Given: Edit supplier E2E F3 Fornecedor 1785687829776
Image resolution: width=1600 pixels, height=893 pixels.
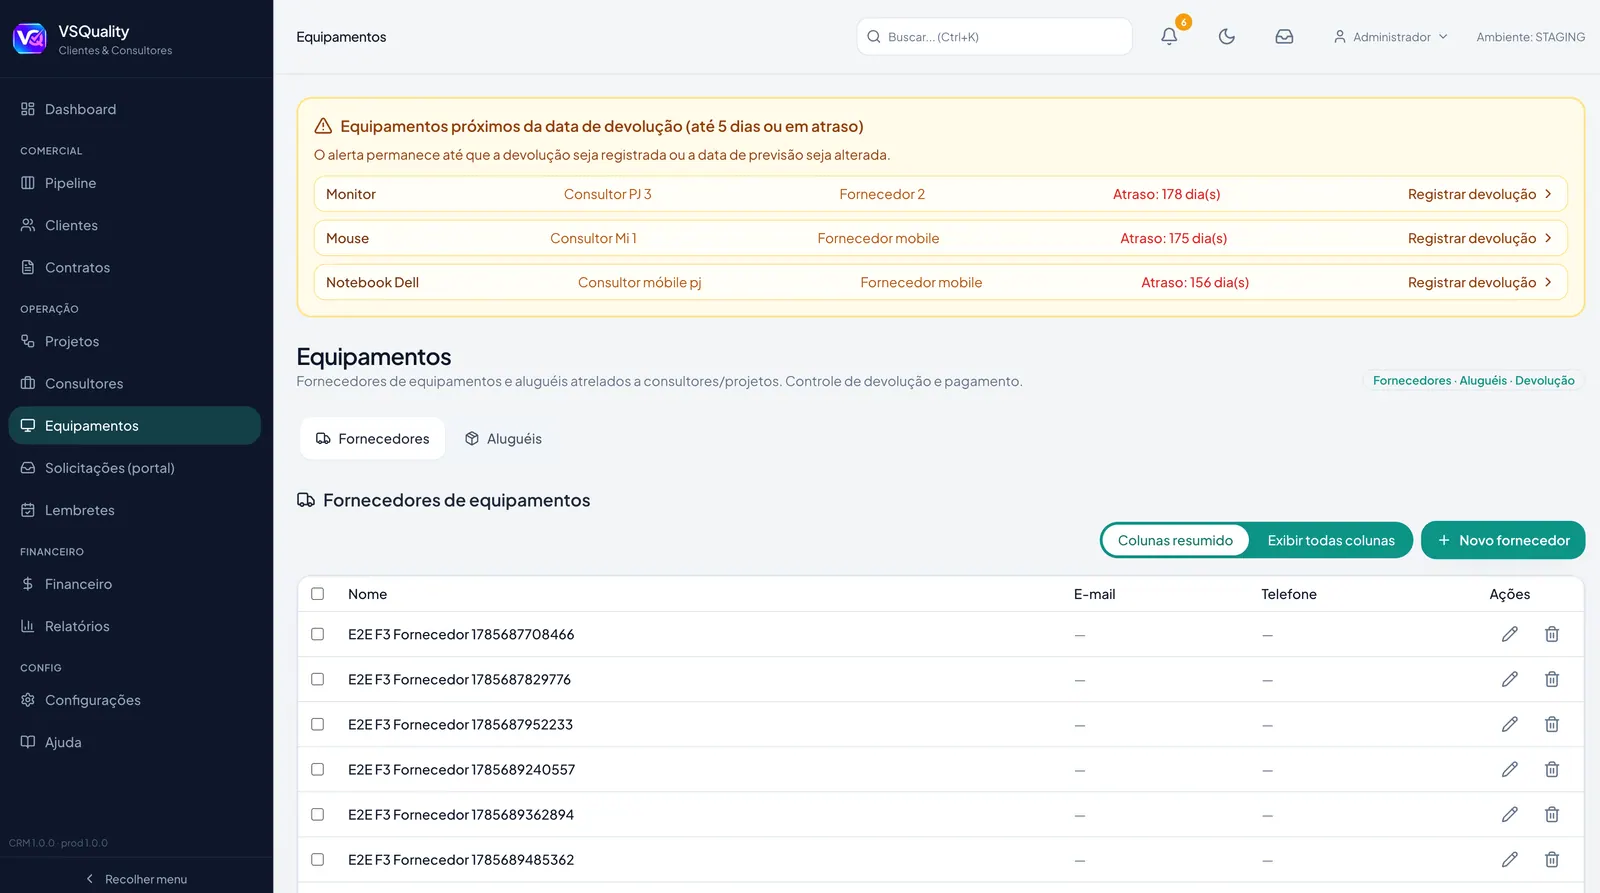Looking at the screenshot, I should point(1510,679).
